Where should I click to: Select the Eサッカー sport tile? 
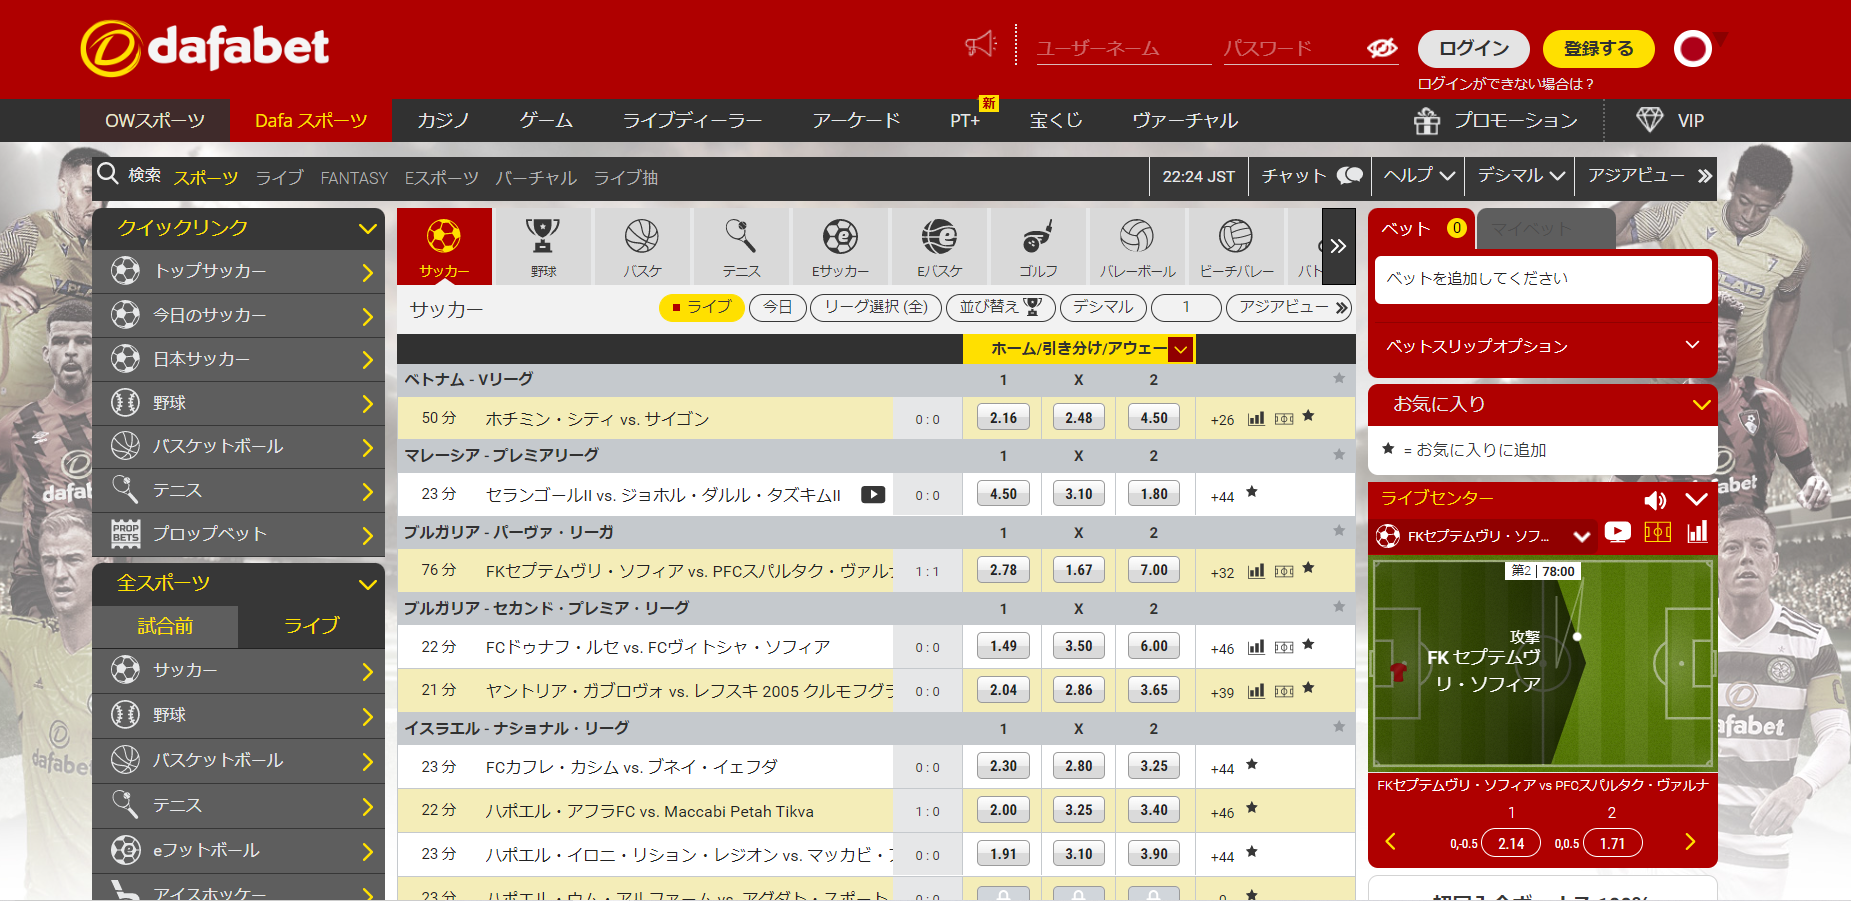[x=840, y=246]
